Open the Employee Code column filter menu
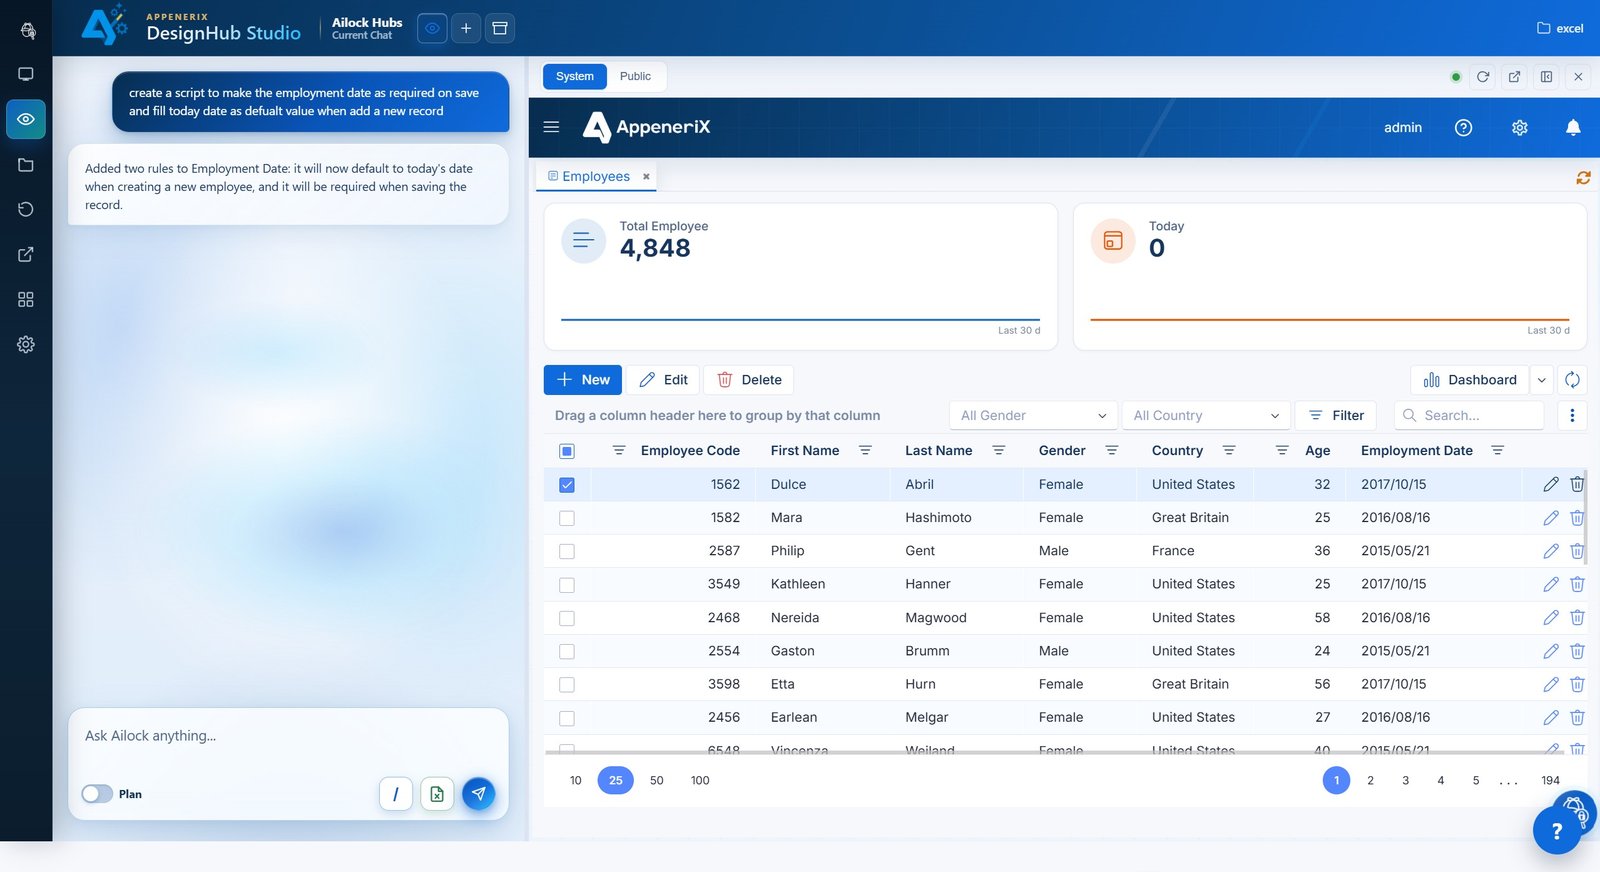The image size is (1600, 872). (619, 451)
